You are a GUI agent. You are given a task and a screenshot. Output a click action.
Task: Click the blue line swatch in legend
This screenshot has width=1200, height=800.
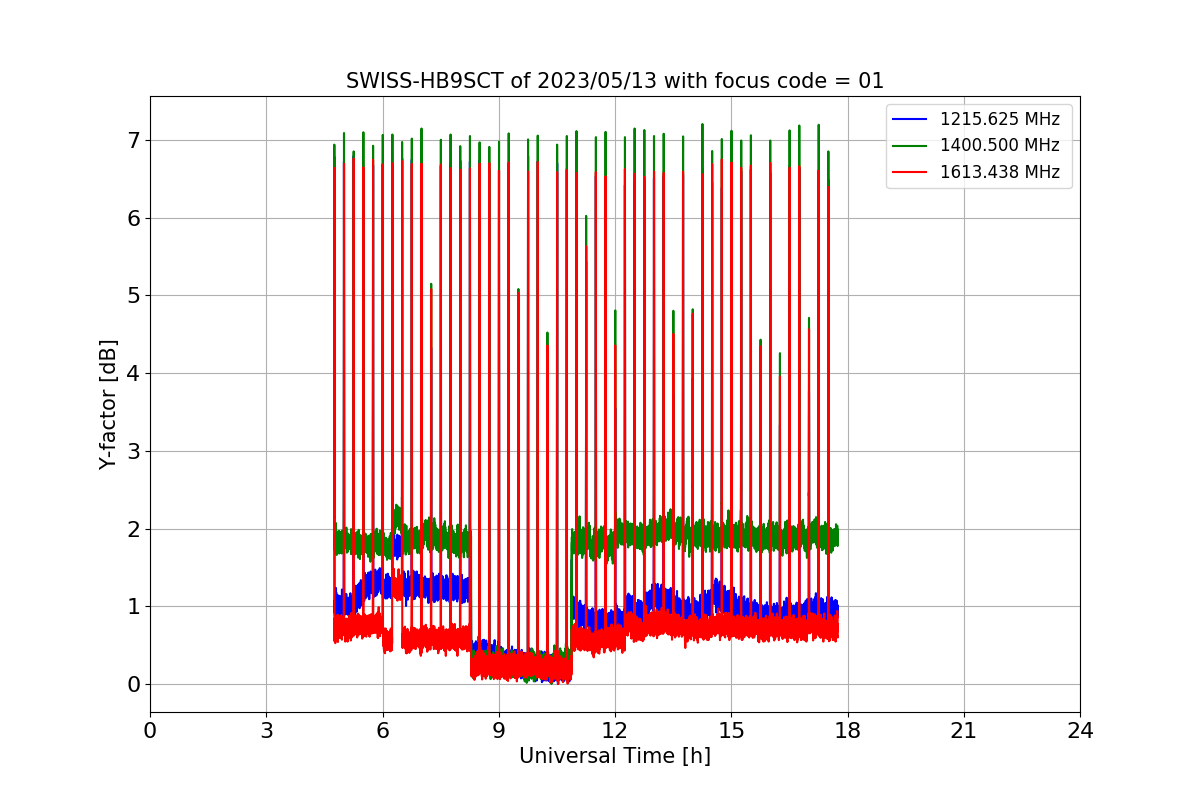[911, 120]
